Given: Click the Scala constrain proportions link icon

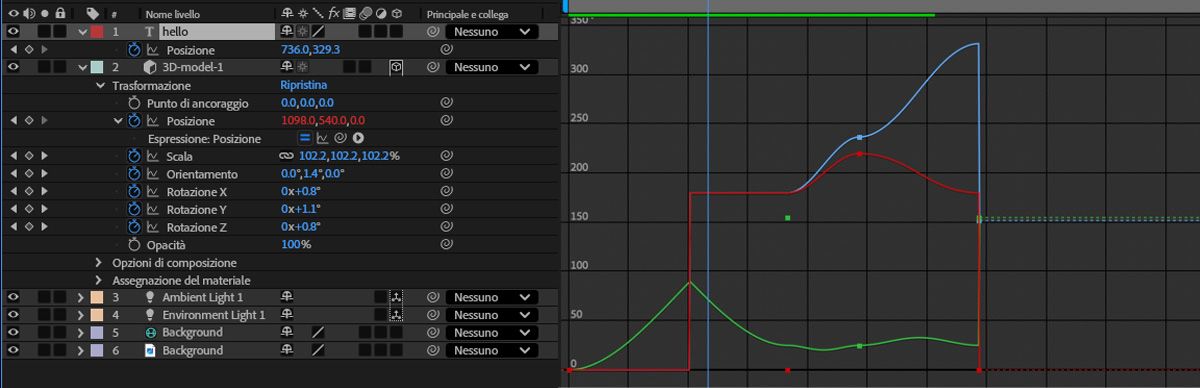Looking at the screenshot, I should coord(286,156).
